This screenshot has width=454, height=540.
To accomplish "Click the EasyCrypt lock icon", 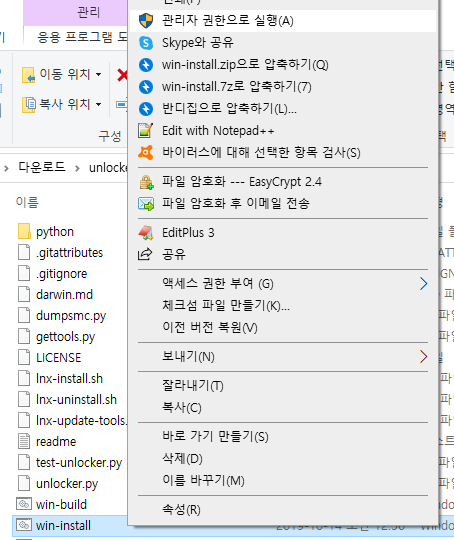I will [146, 182].
